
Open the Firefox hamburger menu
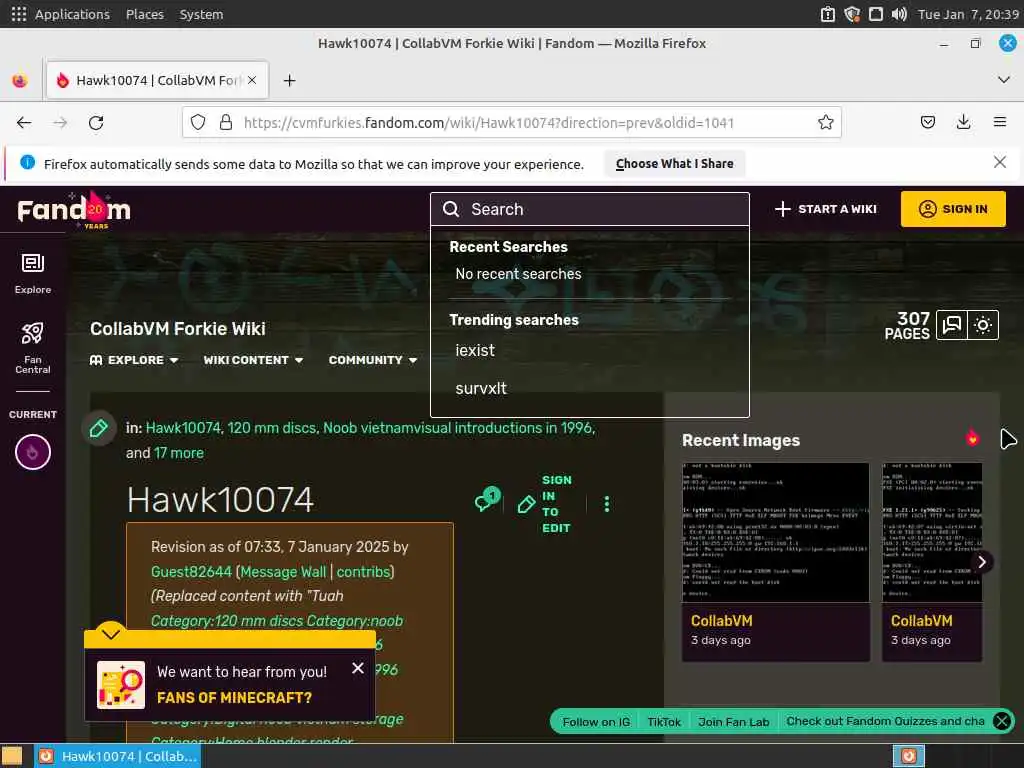tap(999, 122)
